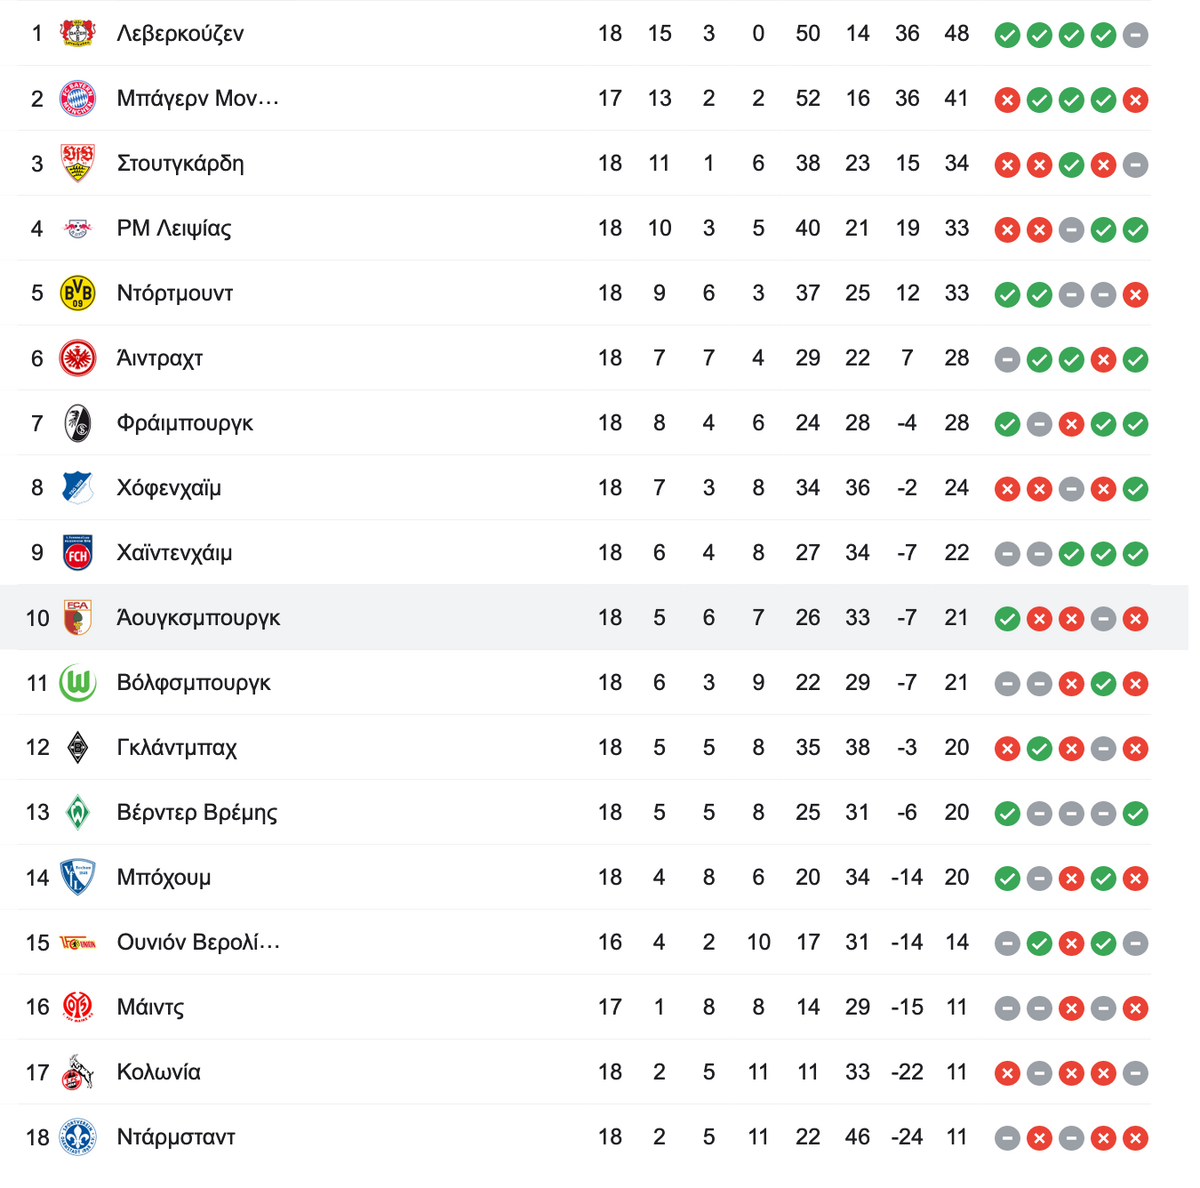Click the Köln goat crest

pos(77,1072)
